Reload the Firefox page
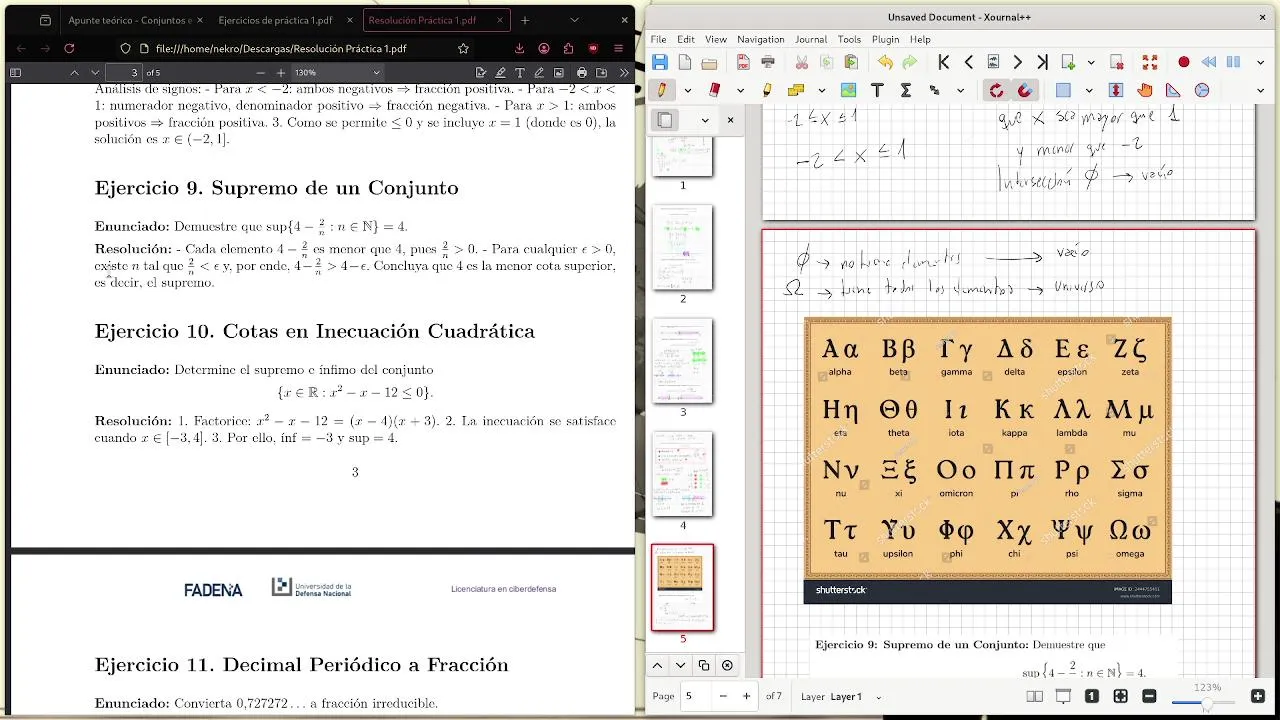 coord(69,48)
